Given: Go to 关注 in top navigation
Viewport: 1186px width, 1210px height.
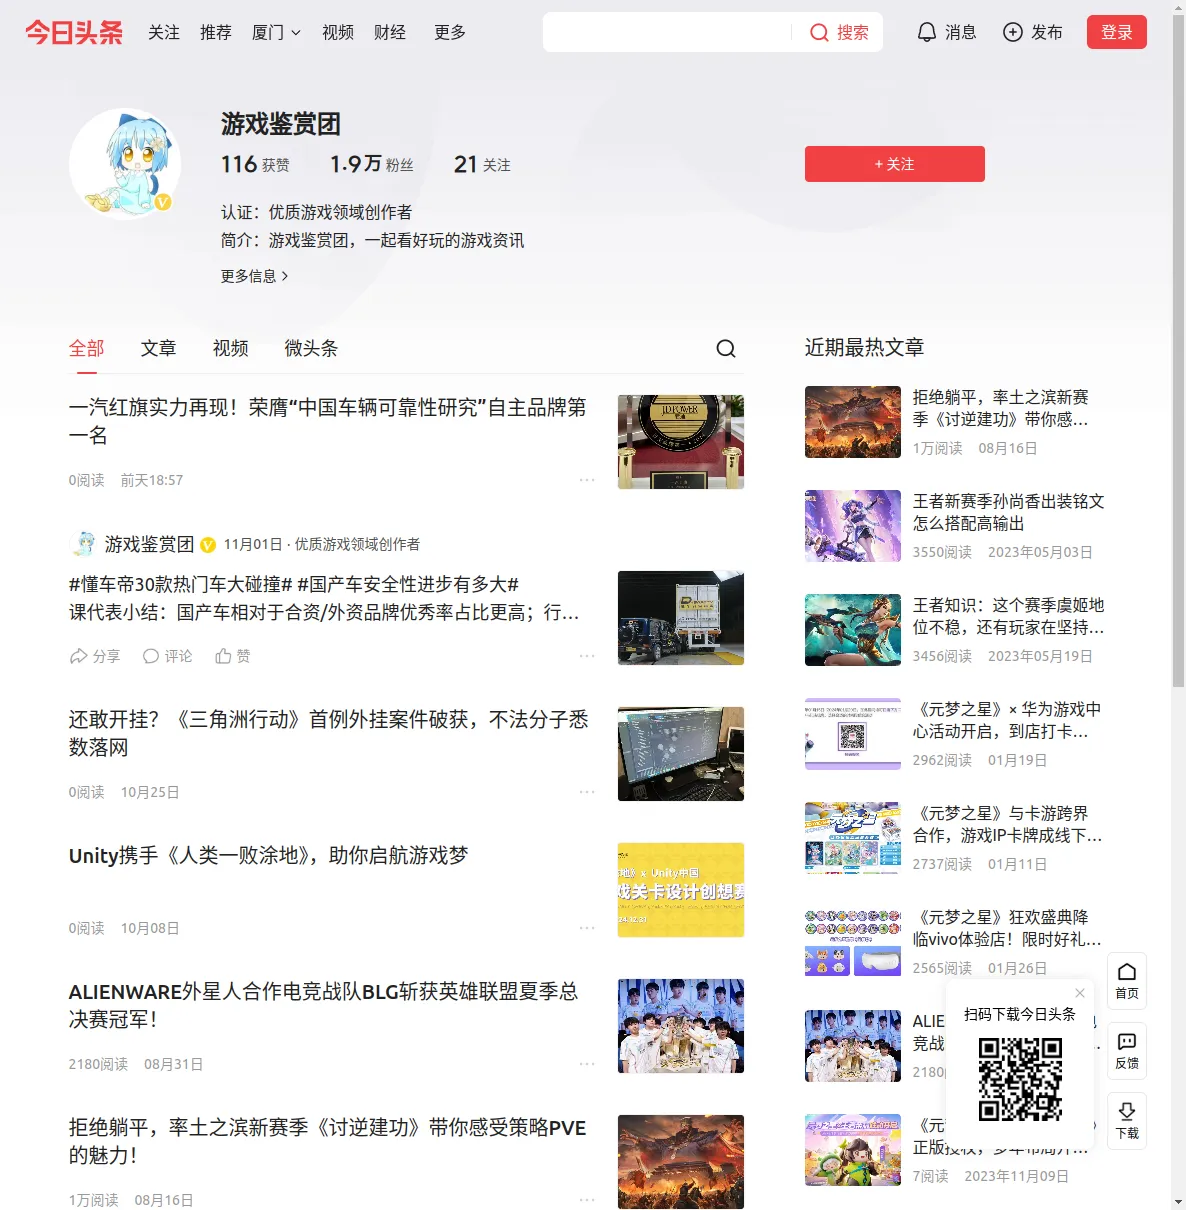Looking at the screenshot, I should (164, 33).
